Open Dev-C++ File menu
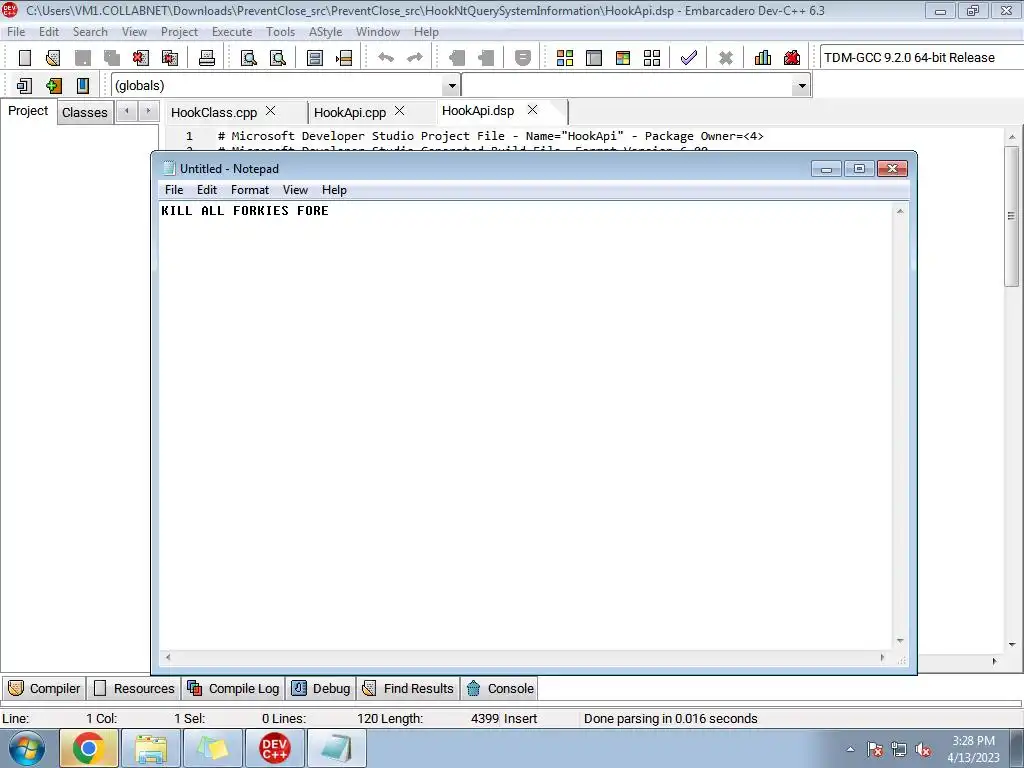 click(16, 32)
